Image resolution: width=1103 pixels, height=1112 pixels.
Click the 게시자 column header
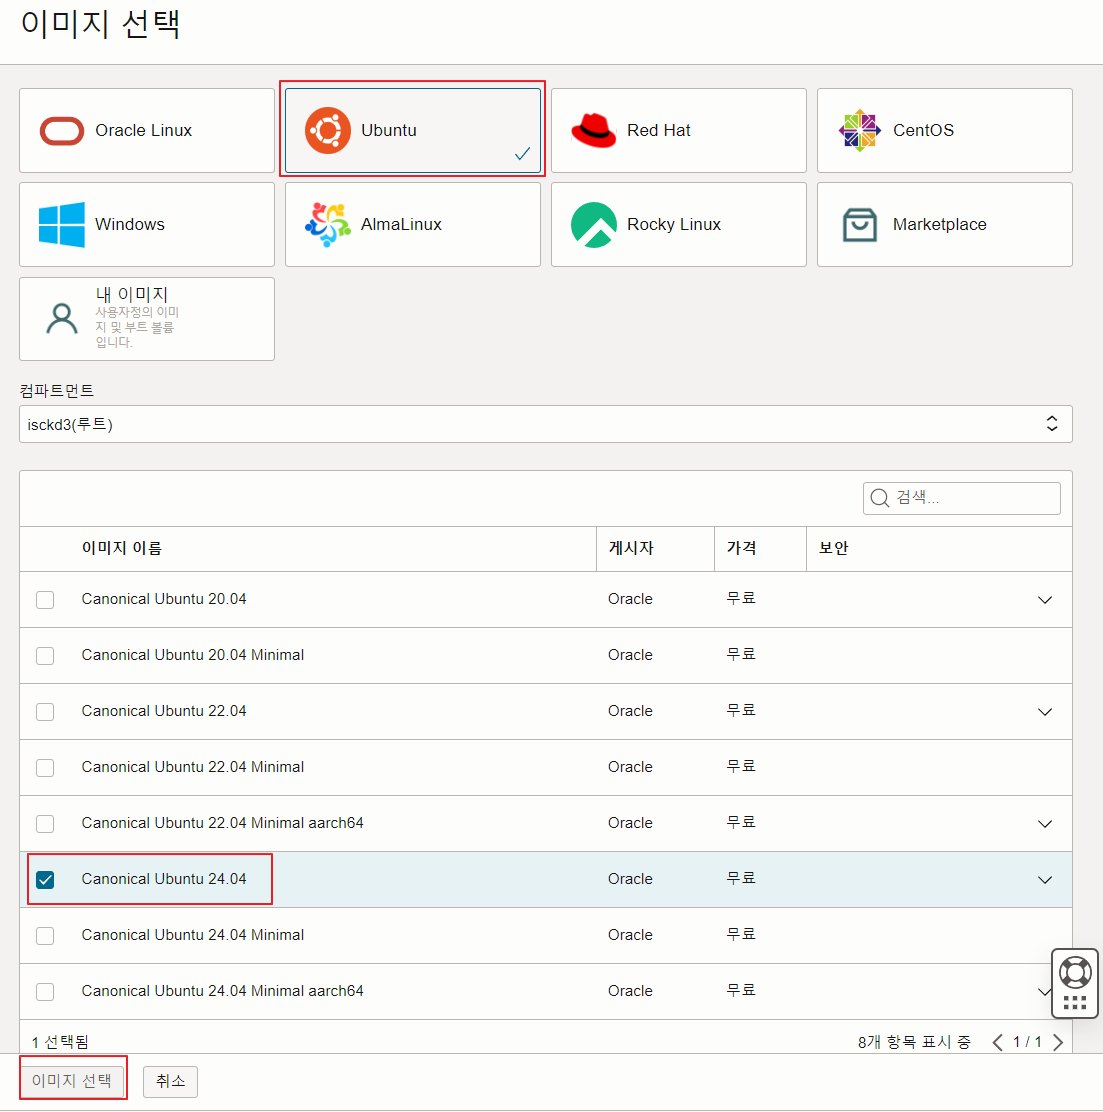(631, 548)
